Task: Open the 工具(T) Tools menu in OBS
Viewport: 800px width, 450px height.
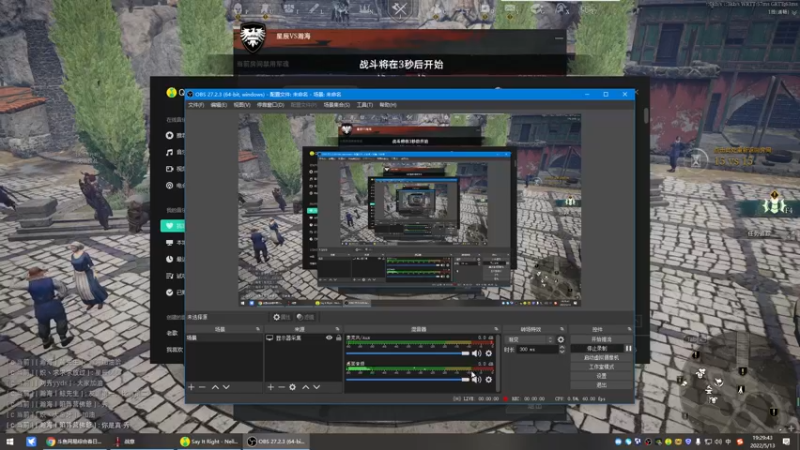Action: tap(364, 105)
